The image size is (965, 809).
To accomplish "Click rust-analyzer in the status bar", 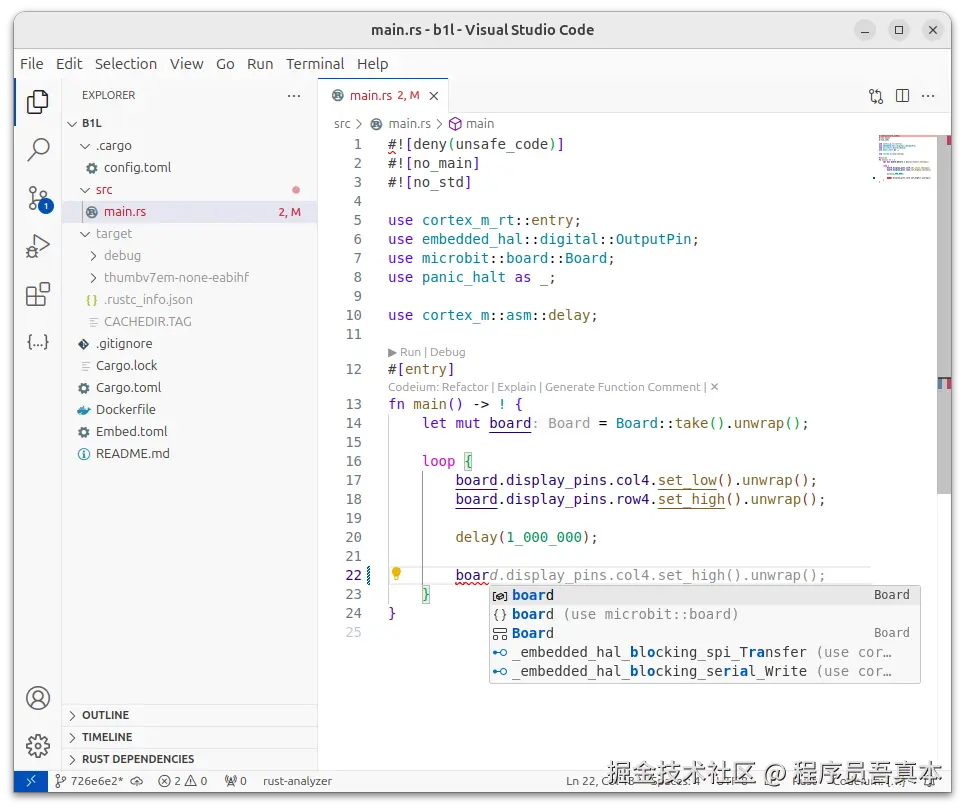I will (x=297, y=781).
